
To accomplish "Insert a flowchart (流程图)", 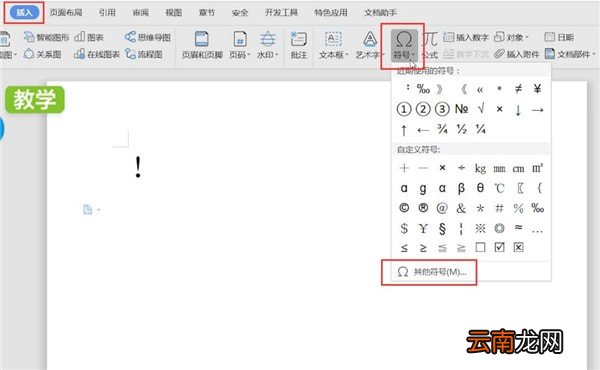I will pyautogui.click(x=144, y=54).
